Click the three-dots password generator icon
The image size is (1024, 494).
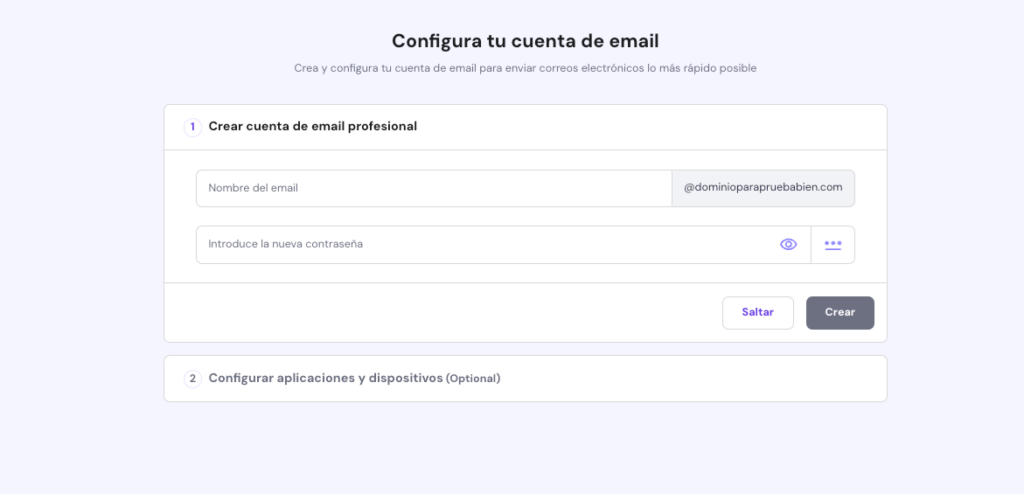tap(833, 244)
